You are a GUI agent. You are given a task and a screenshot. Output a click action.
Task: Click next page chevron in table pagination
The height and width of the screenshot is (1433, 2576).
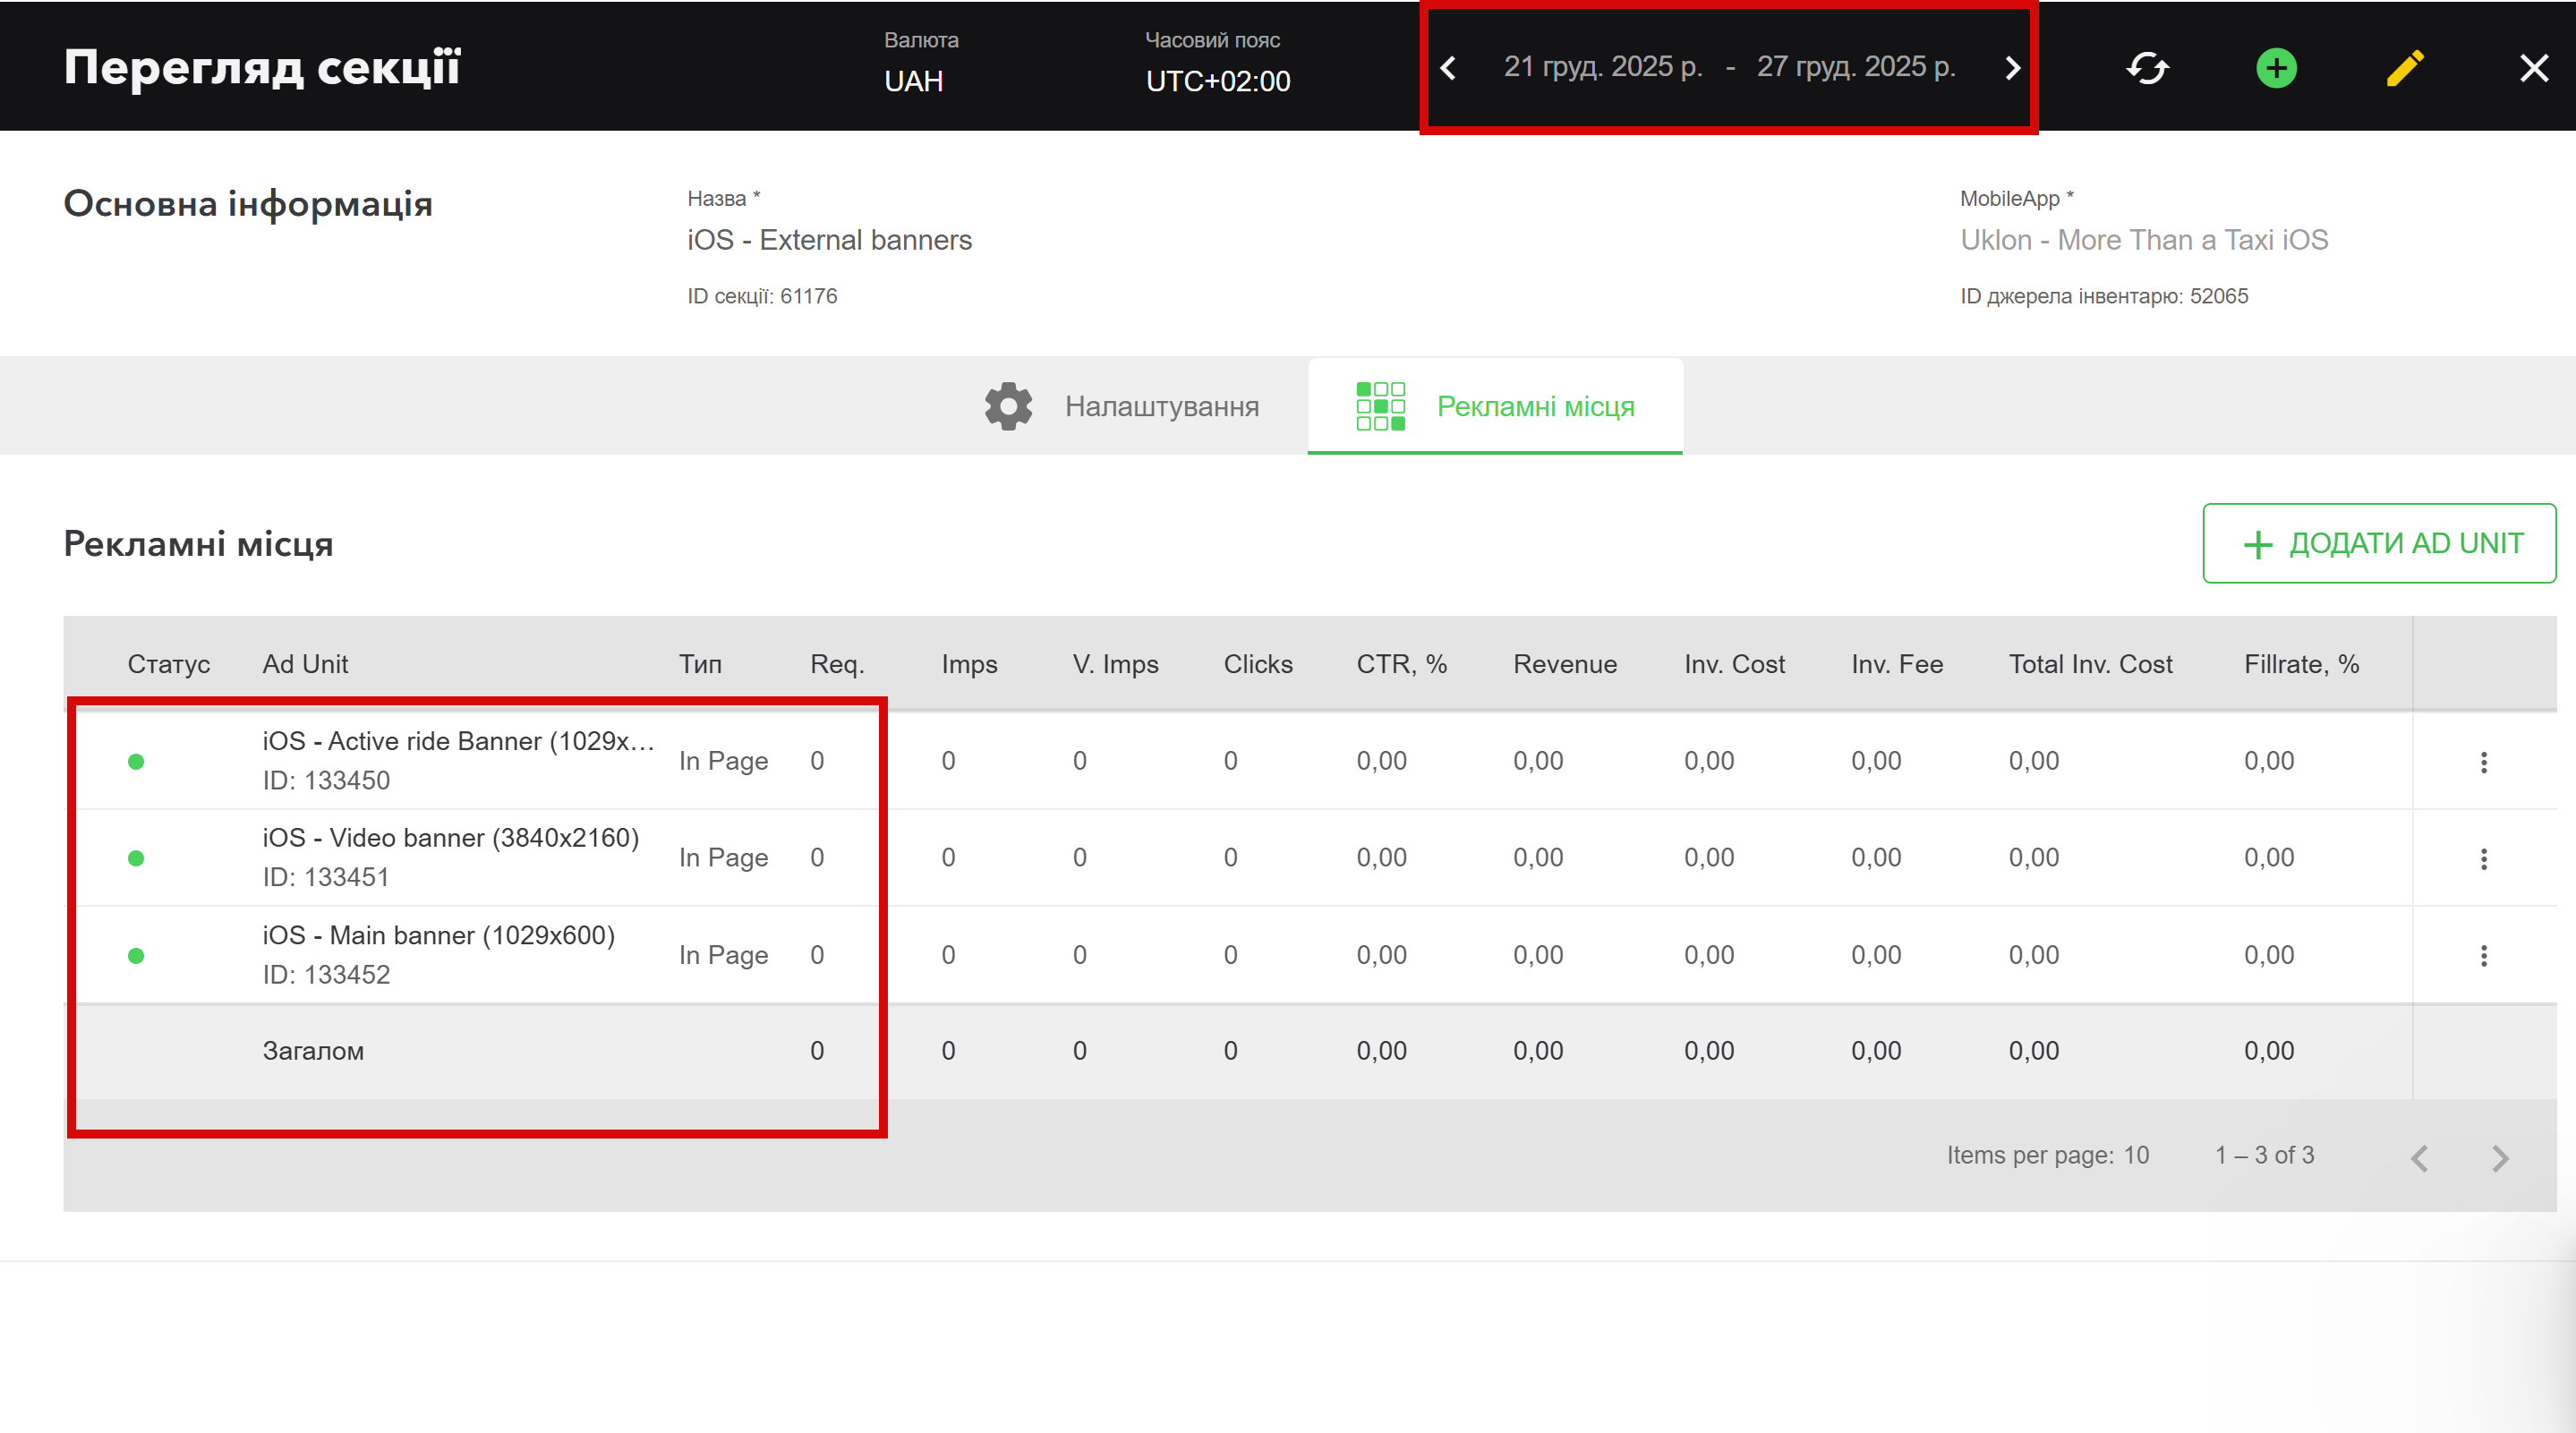pyautogui.click(x=2500, y=1158)
